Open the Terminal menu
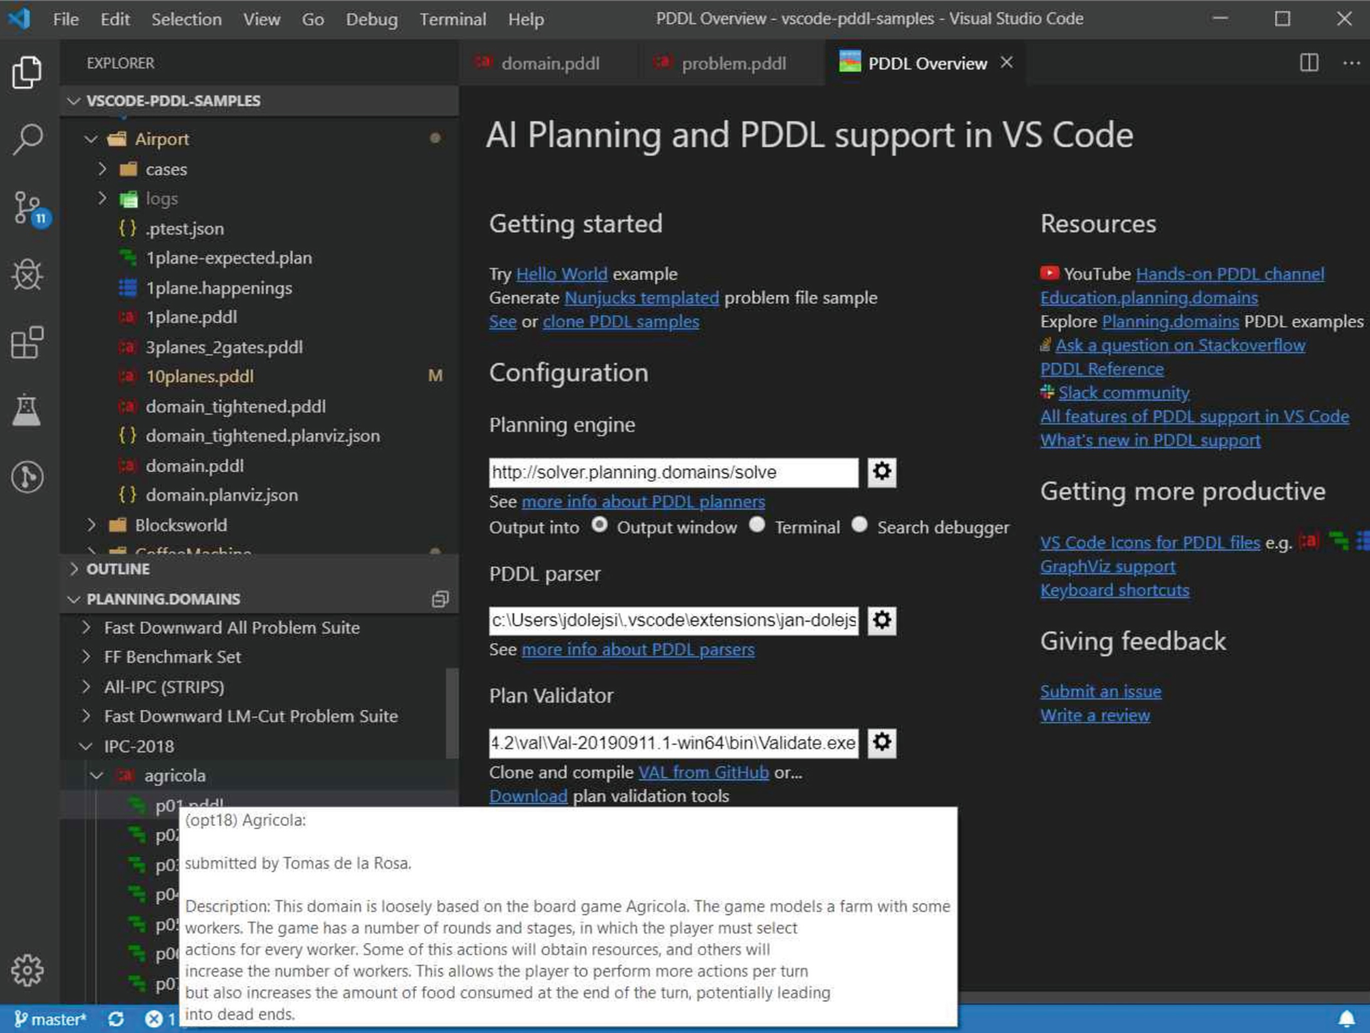 [x=452, y=19]
